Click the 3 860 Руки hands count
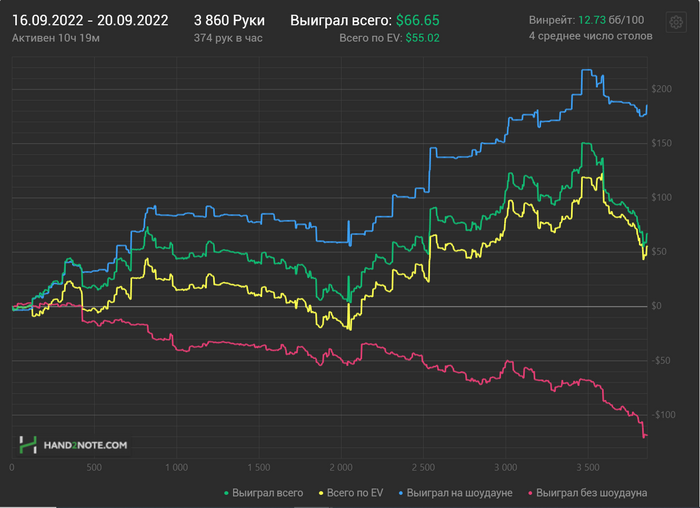Screen dimensions: 700x508 pos(229,21)
